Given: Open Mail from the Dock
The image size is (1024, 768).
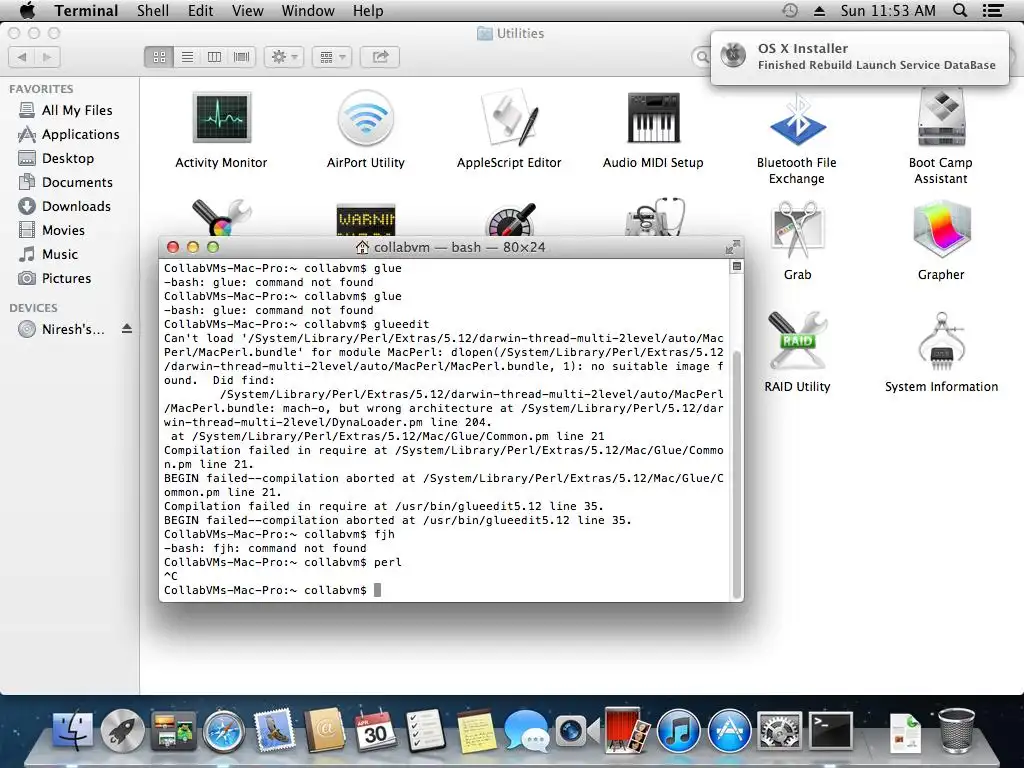Looking at the screenshot, I should click(x=274, y=729).
